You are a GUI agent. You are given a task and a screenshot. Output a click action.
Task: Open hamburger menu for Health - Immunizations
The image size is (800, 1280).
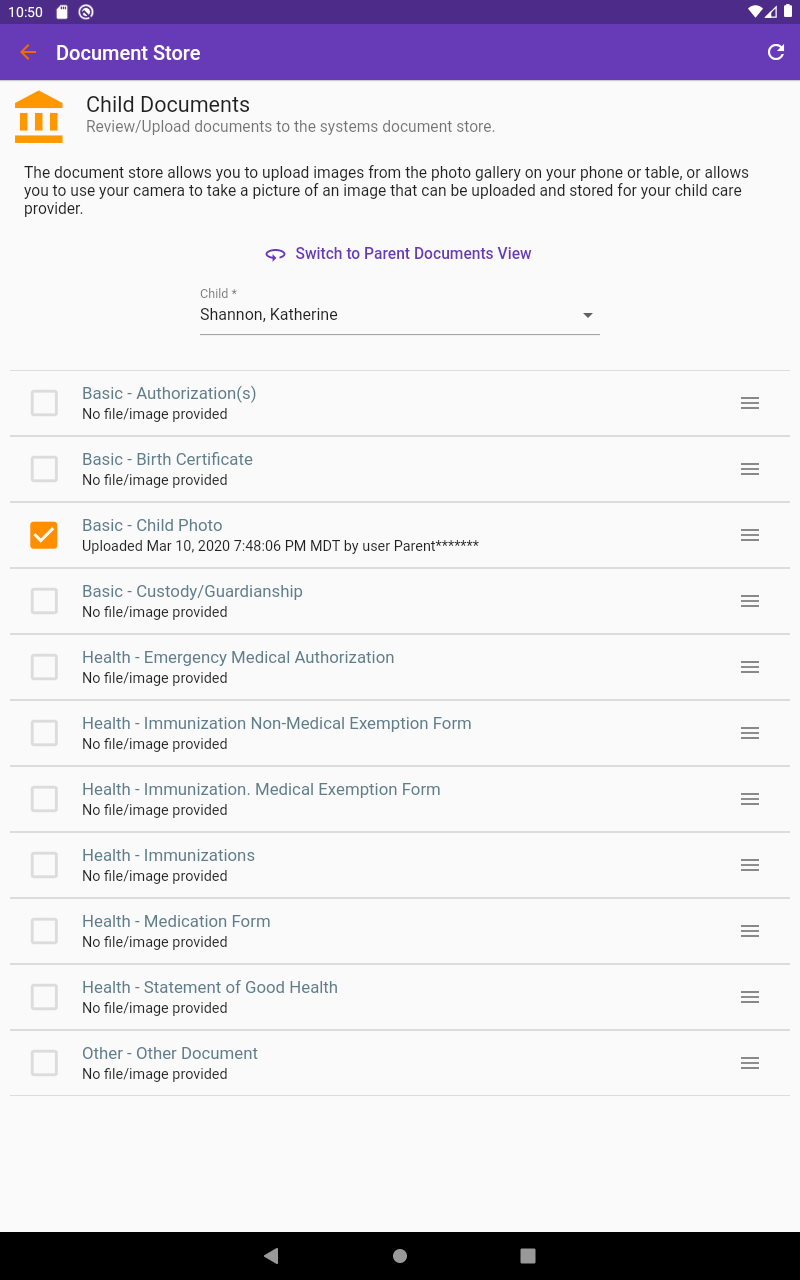749,865
